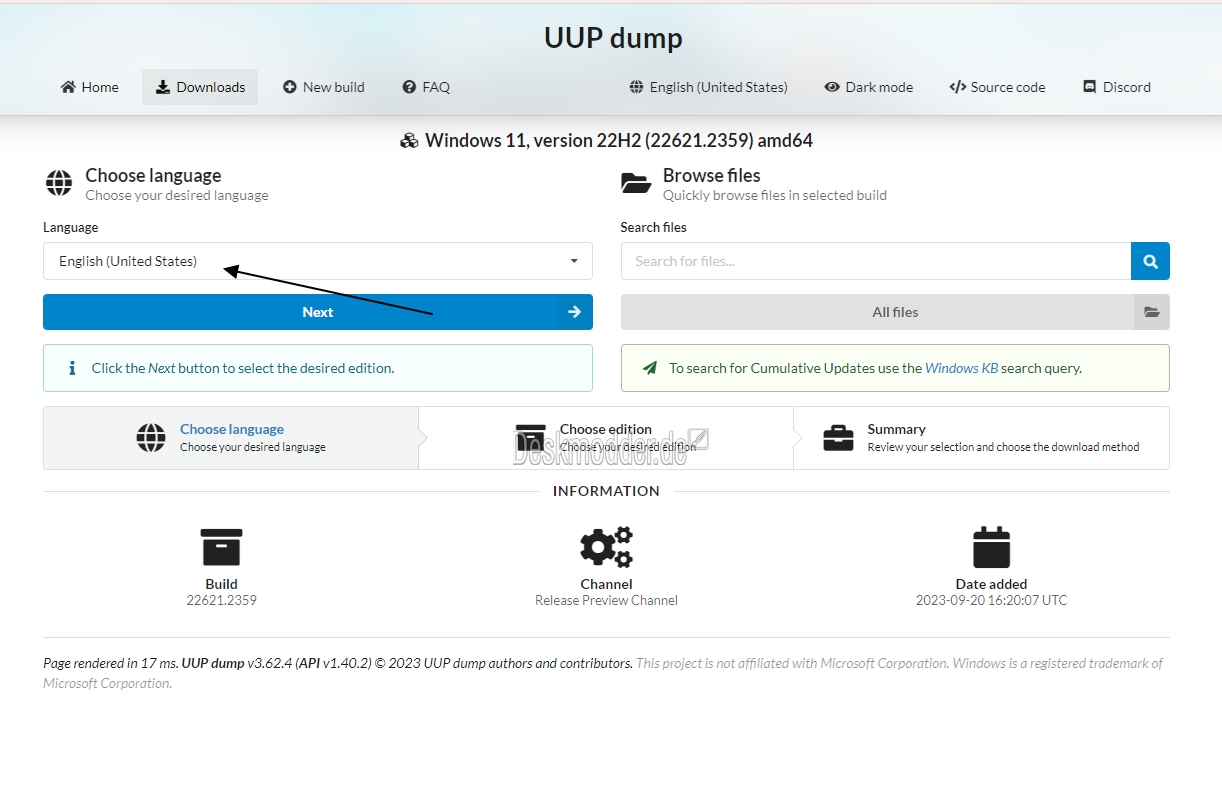
Task: Click the Source code brackets icon
Action: pyautogui.click(x=958, y=87)
